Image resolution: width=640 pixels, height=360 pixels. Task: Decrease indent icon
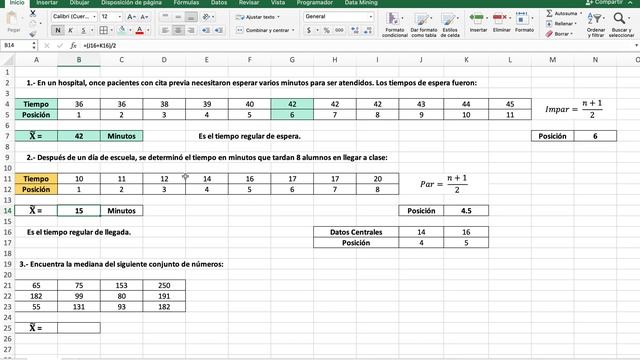(x=206, y=30)
